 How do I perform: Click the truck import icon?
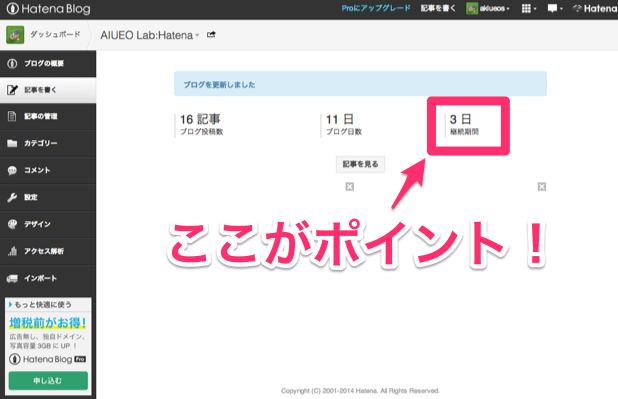(12, 278)
